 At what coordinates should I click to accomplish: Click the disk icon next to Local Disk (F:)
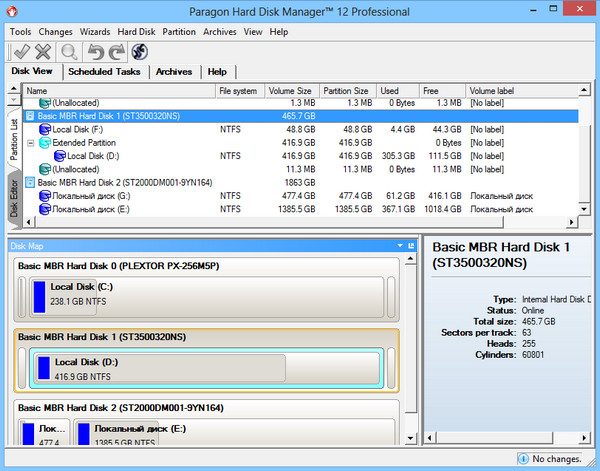pos(45,129)
